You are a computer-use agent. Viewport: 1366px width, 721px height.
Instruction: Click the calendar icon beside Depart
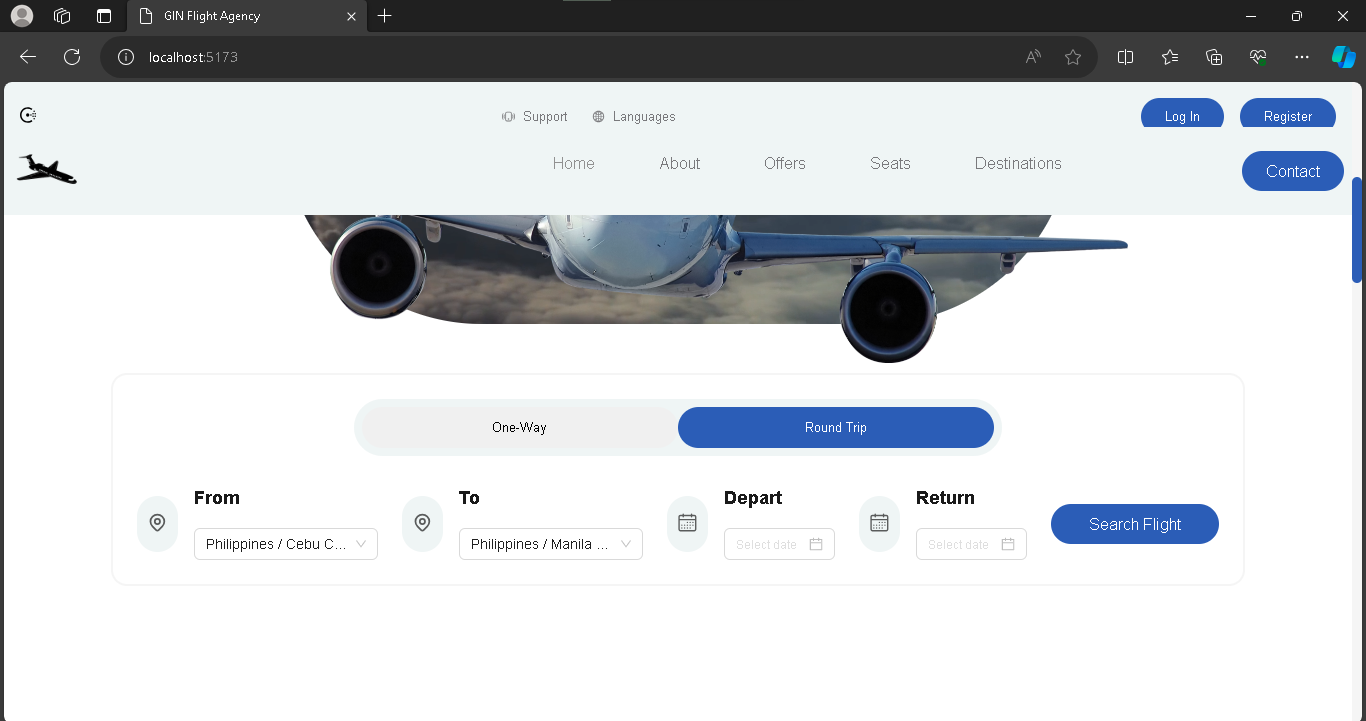pyautogui.click(x=687, y=522)
